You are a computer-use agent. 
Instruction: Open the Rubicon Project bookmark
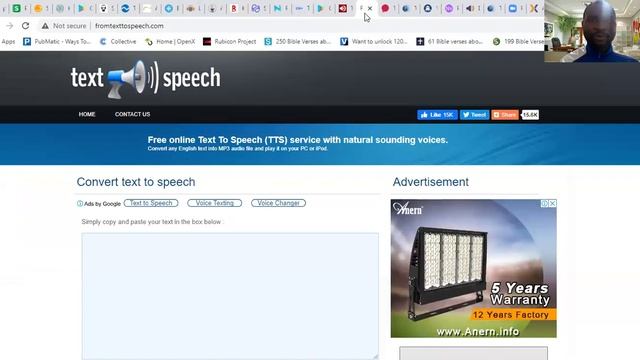[x=230, y=41]
